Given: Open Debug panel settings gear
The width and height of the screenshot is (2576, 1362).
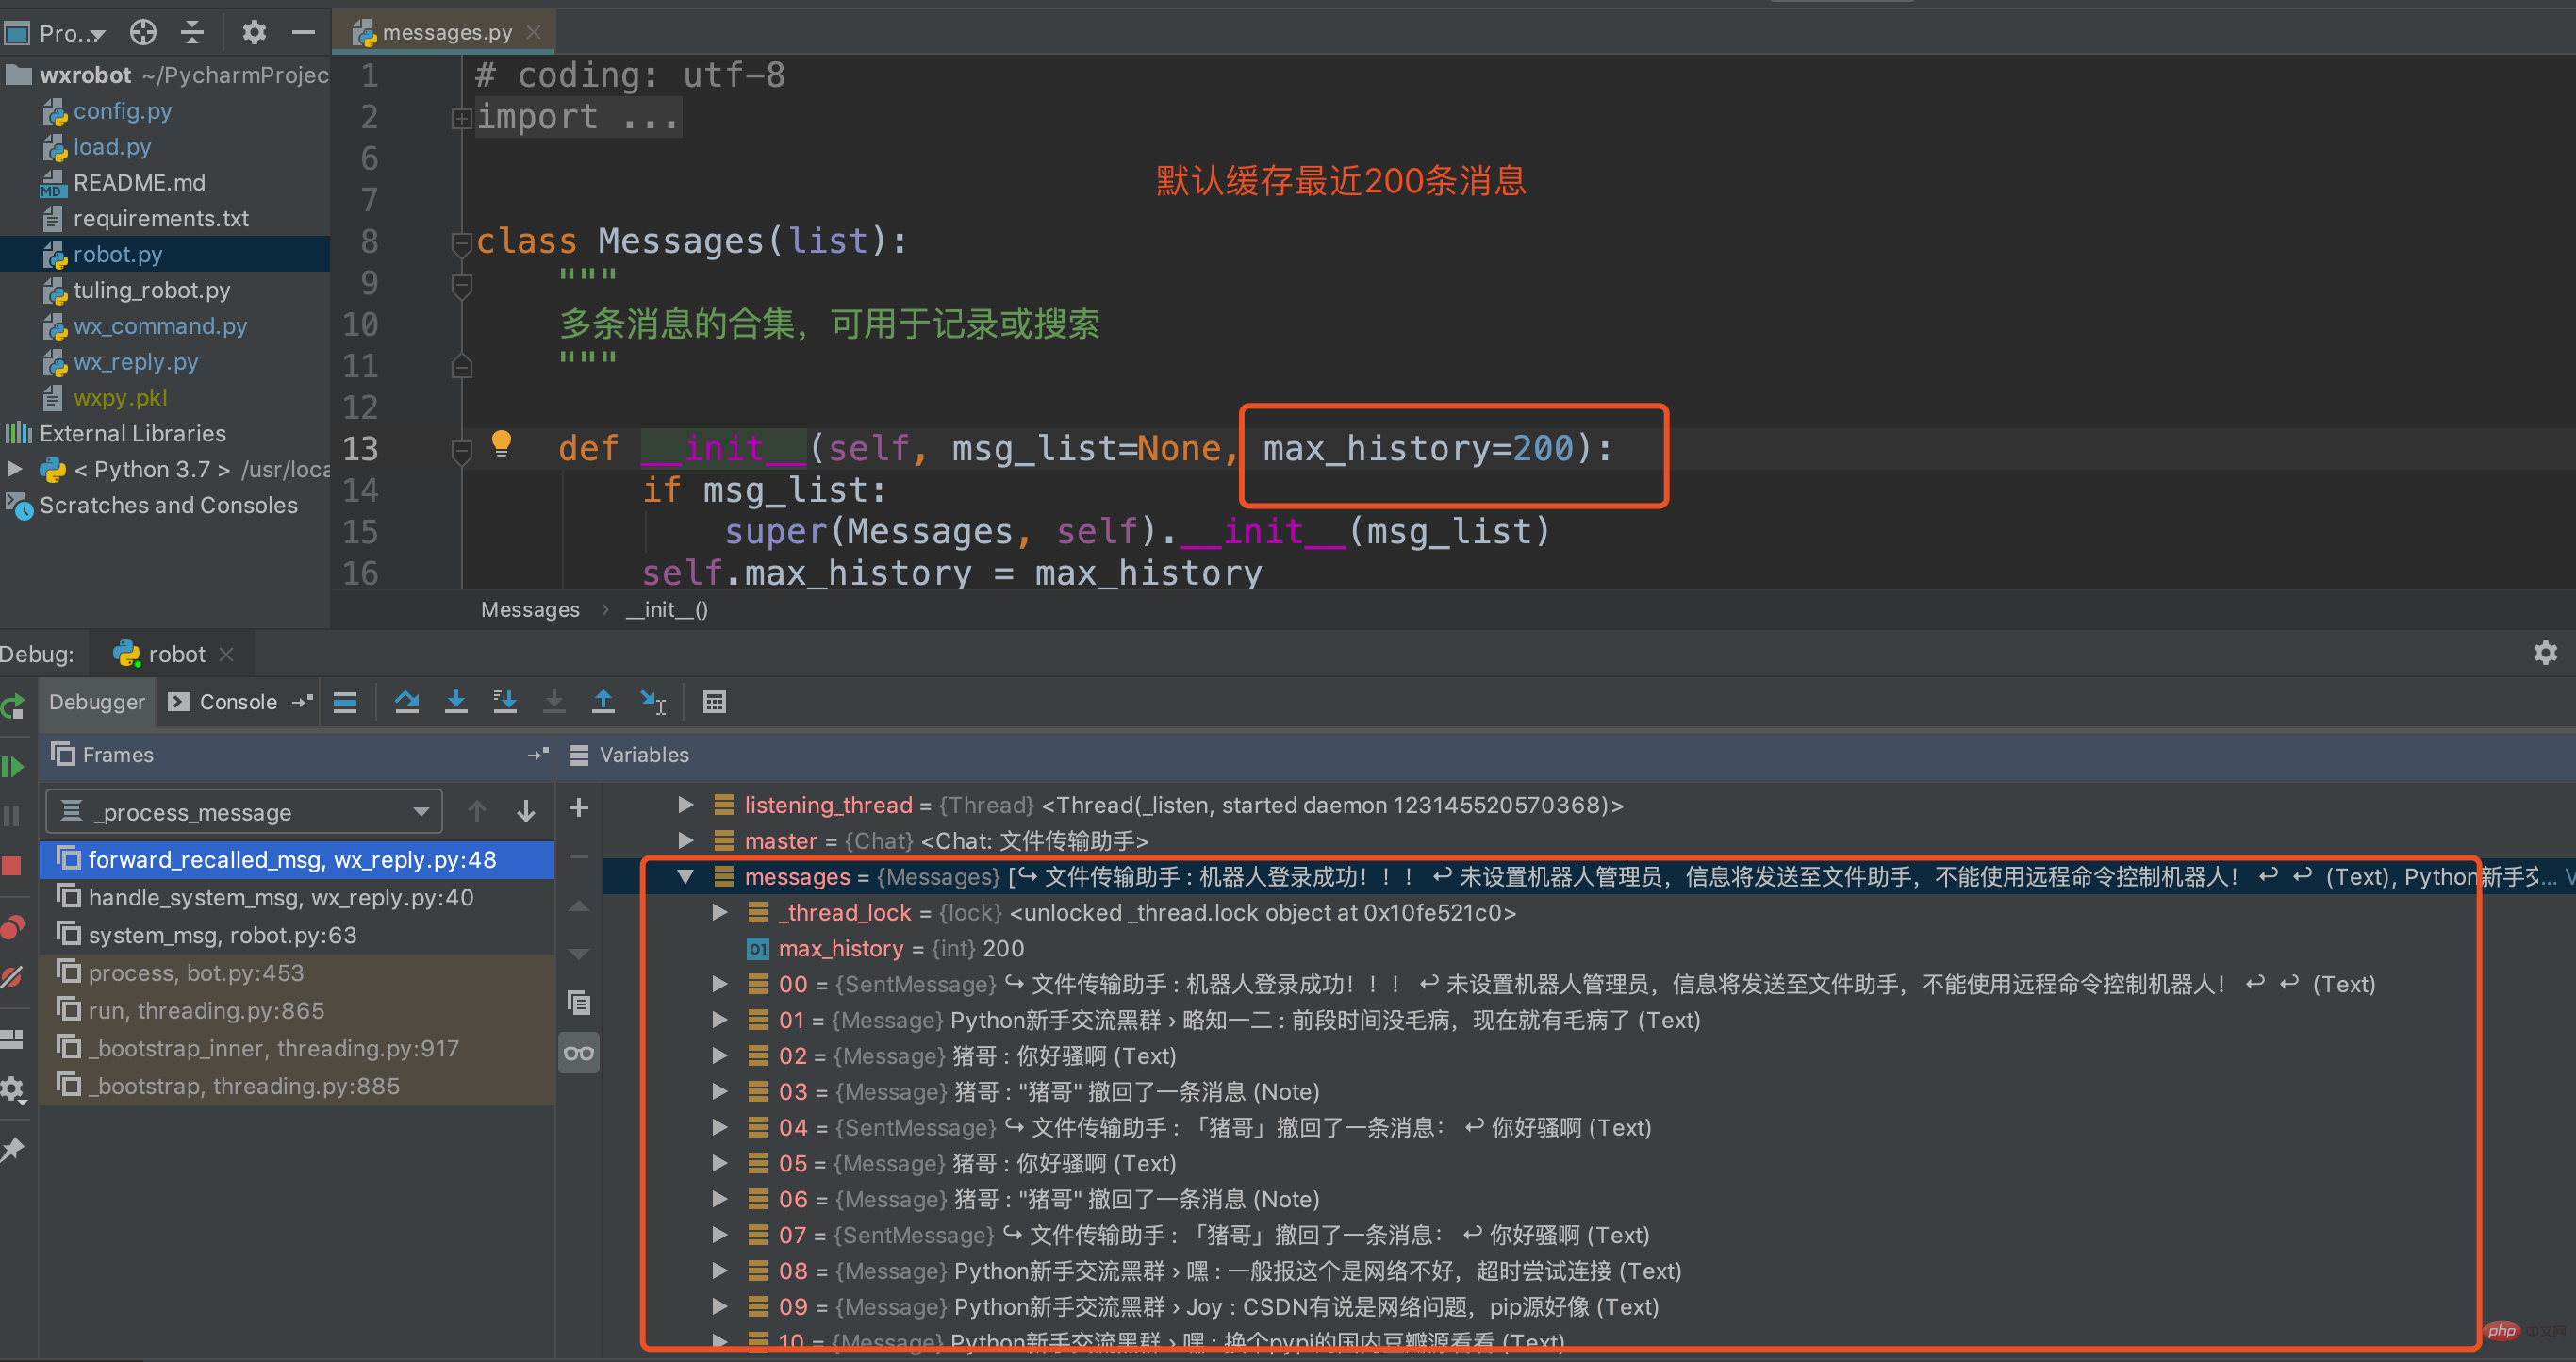Looking at the screenshot, I should point(2545,653).
